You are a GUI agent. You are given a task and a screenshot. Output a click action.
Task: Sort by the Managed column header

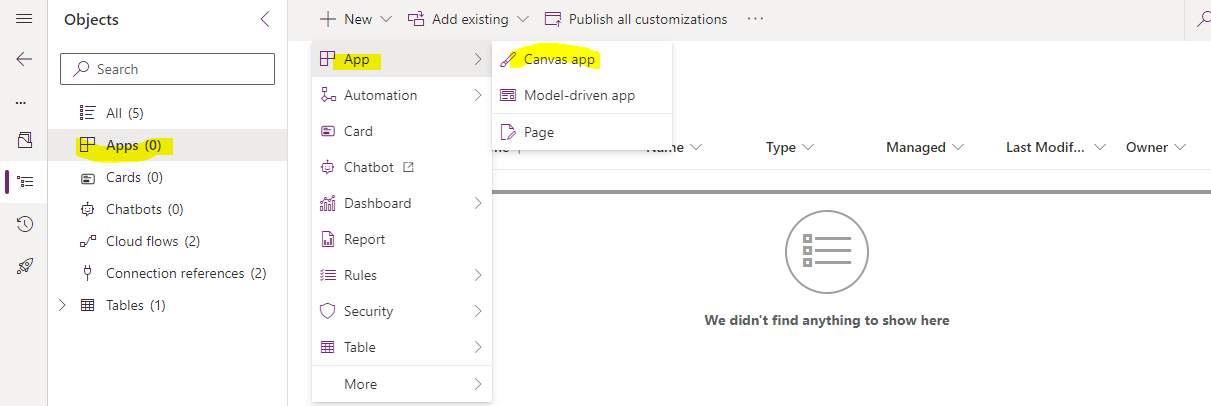[x=925, y=147]
